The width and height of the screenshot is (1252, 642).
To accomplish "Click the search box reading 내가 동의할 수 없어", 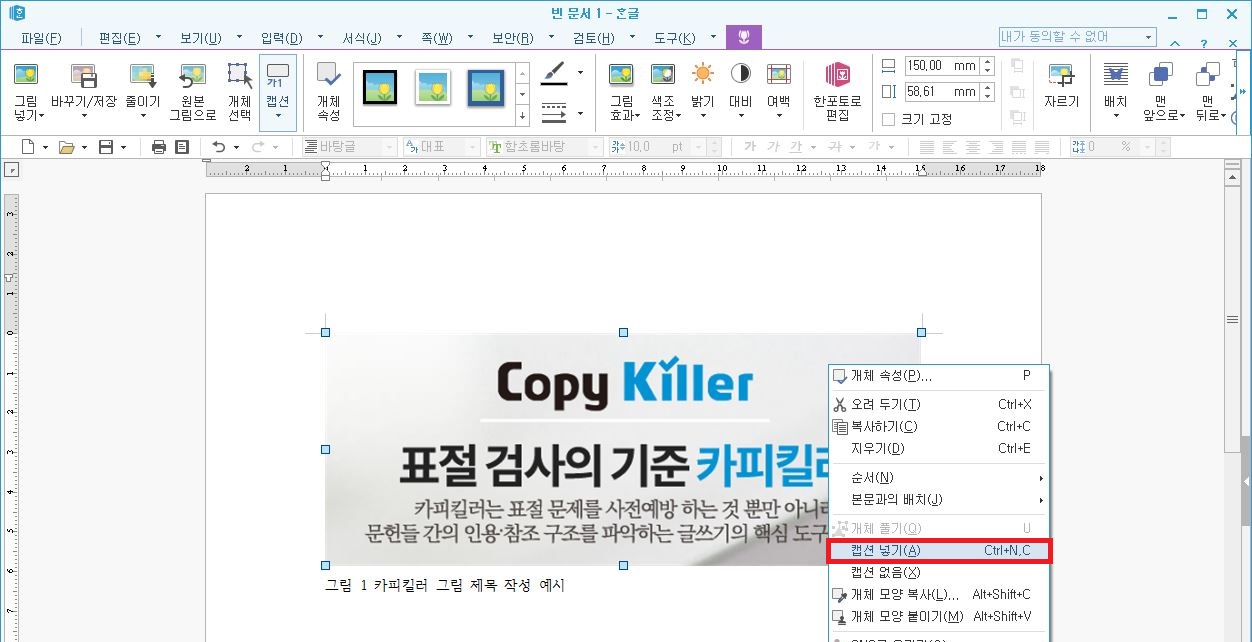I will (1077, 37).
